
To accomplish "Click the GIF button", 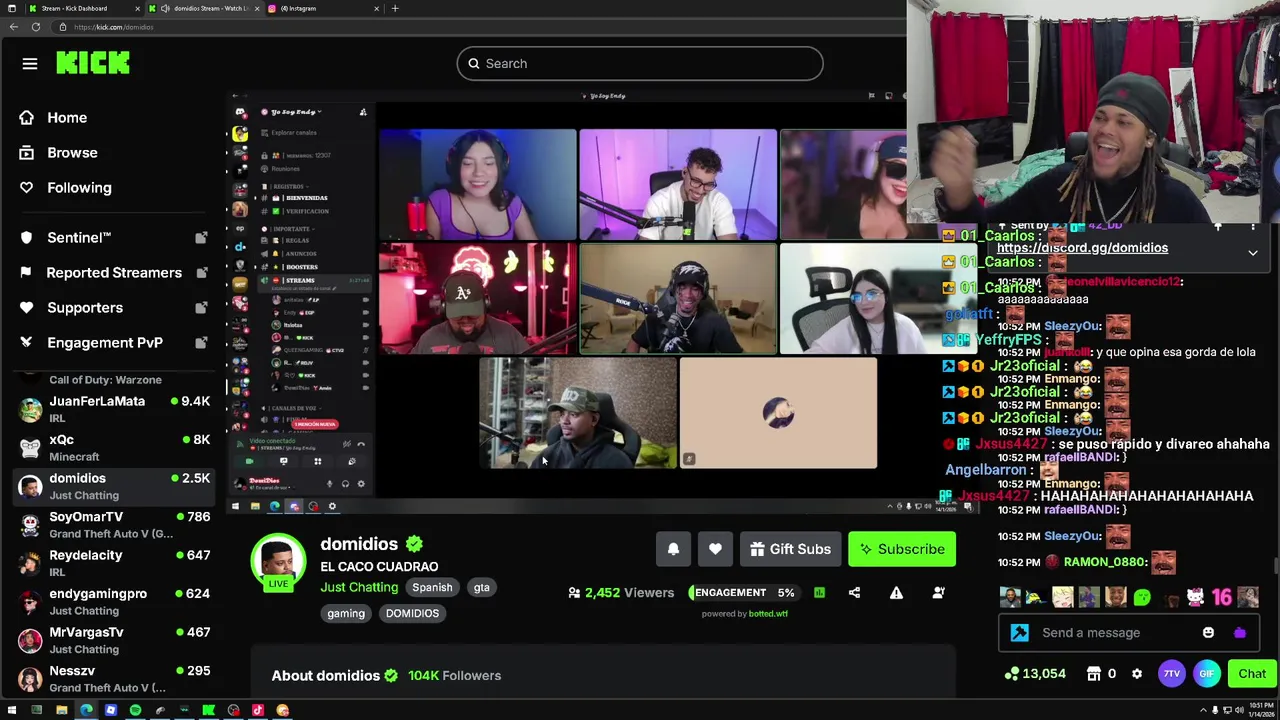I will pos(1207,674).
